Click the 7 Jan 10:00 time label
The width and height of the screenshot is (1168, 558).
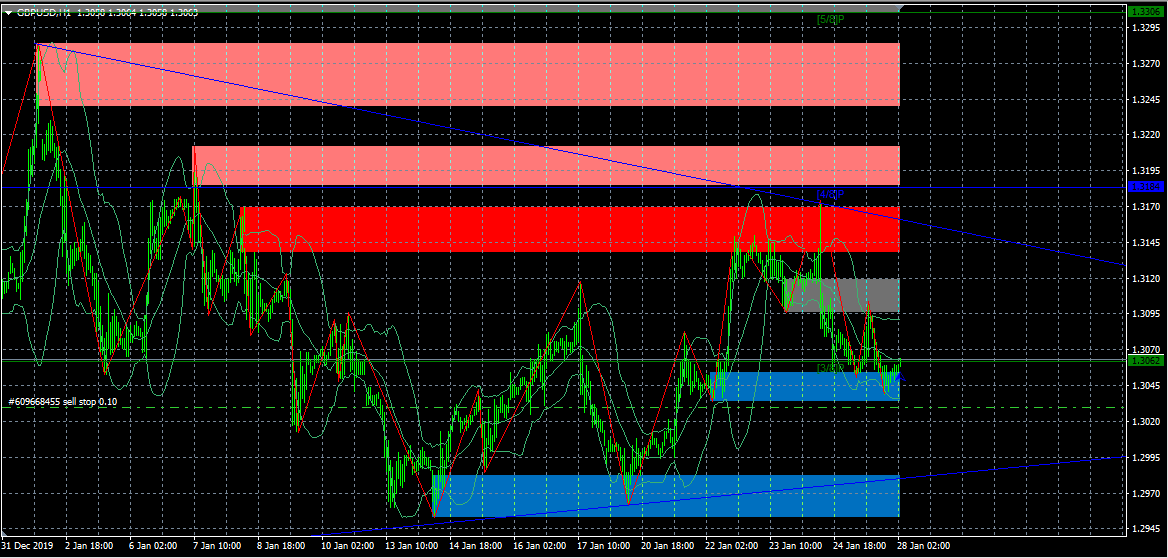tap(217, 545)
